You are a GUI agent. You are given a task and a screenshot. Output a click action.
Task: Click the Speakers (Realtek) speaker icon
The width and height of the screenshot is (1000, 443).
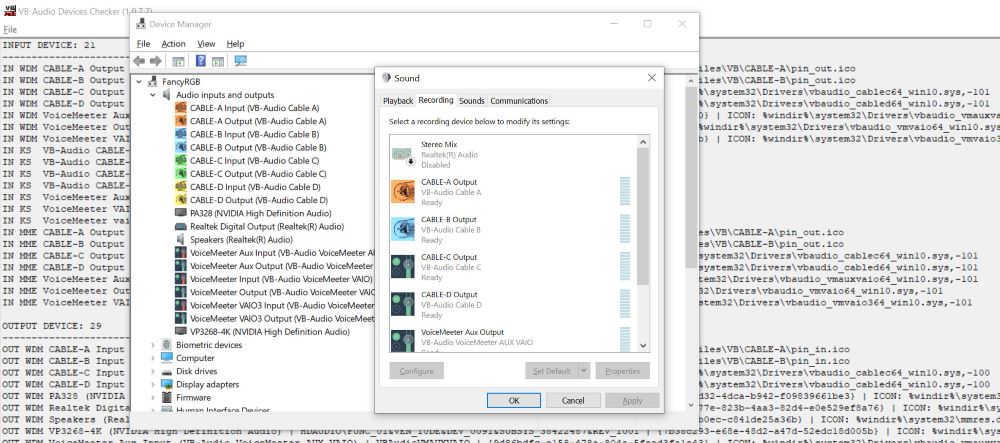pyautogui.click(x=180, y=240)
